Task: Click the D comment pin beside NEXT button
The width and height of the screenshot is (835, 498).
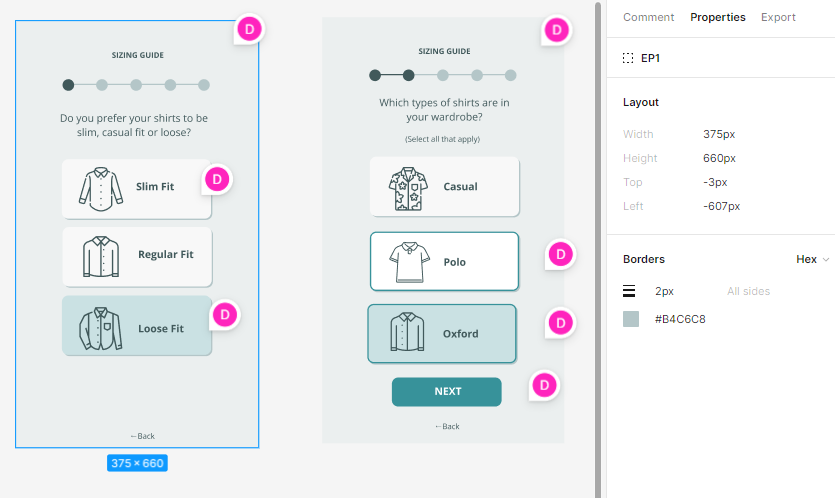Action: tap(544, 385)
